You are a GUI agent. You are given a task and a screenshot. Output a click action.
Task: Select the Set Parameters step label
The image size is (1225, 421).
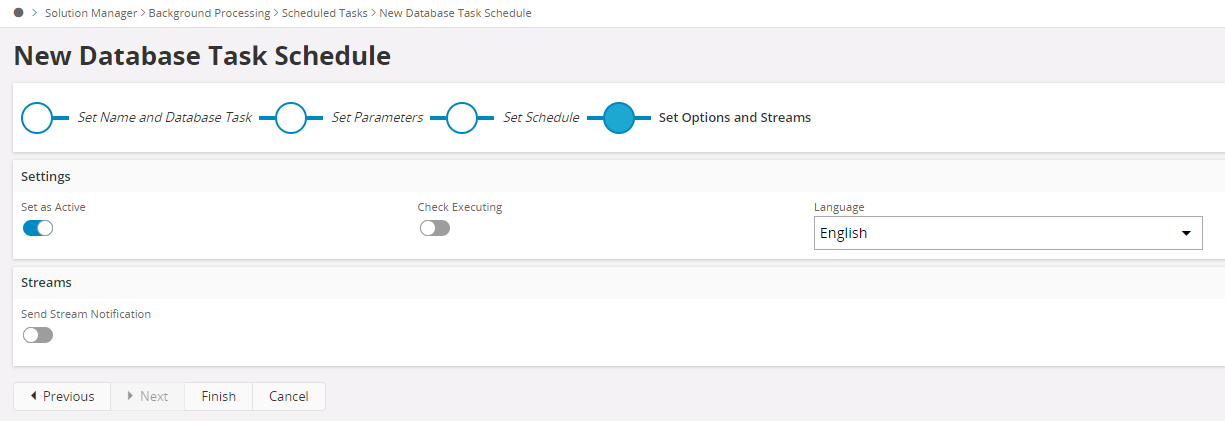(x=377, y=118)
